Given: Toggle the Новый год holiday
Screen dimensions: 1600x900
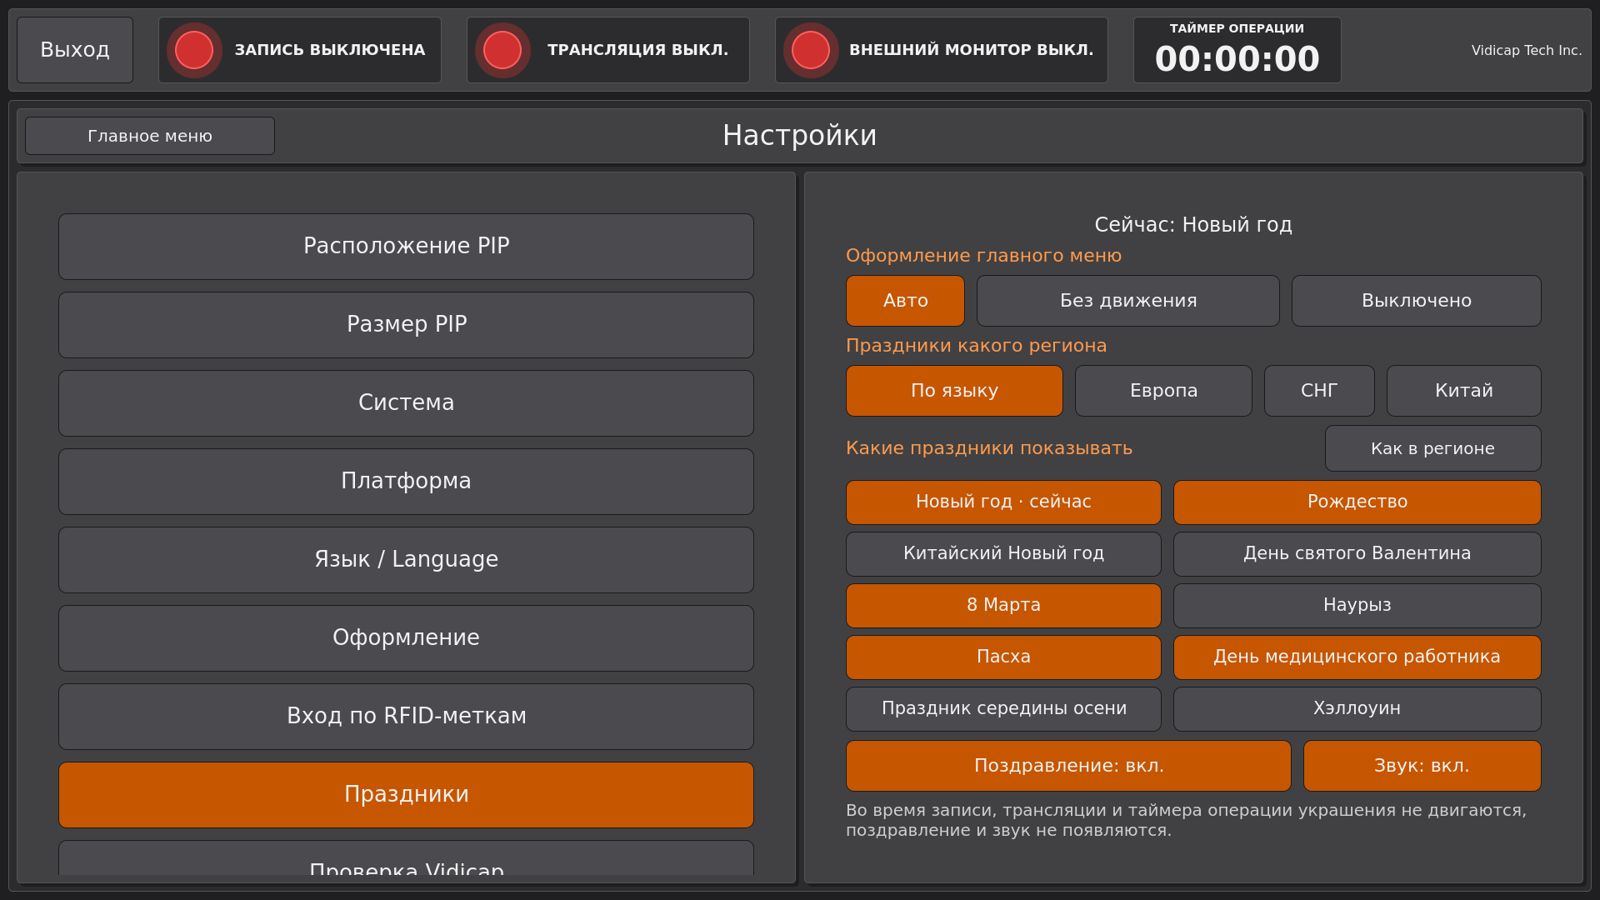Looking at the screenshot, I should coord(1003,502).
